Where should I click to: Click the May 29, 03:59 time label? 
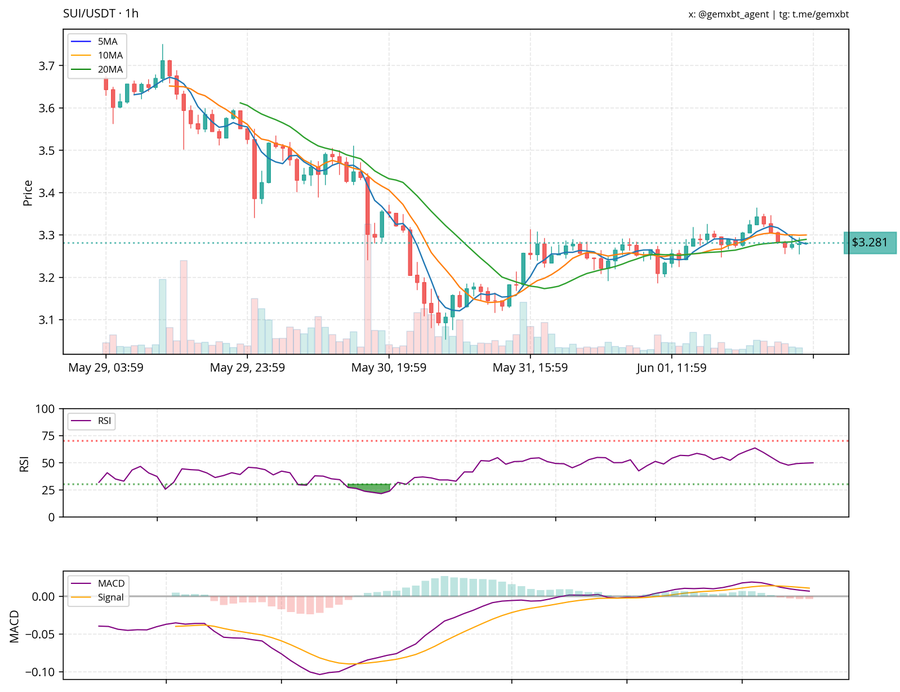coord(106,368)
